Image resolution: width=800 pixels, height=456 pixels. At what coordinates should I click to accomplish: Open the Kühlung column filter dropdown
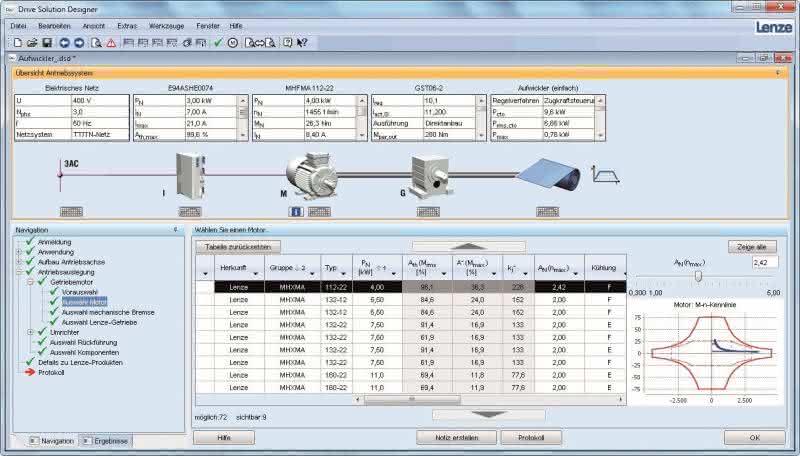(x=624, y=274)
